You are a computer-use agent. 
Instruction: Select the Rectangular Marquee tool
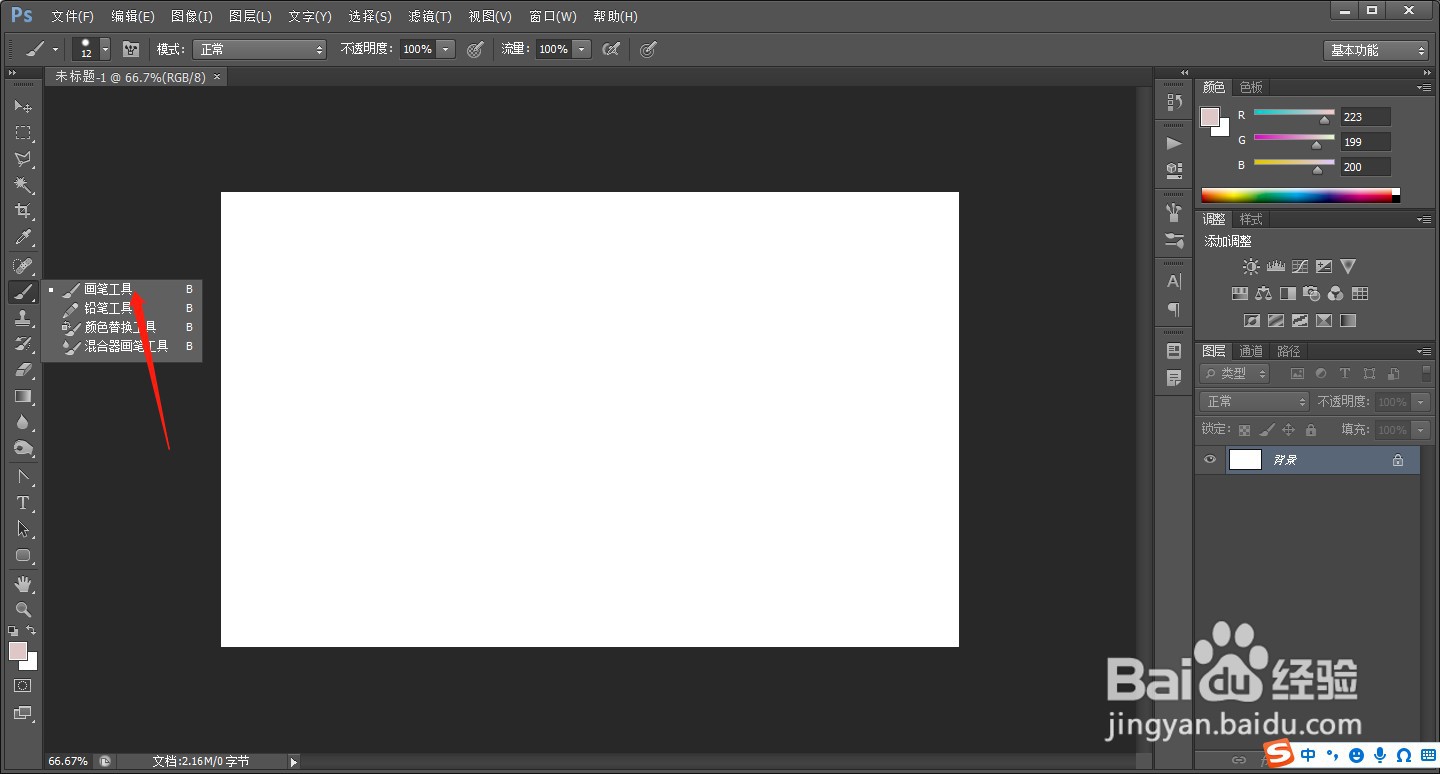(23, 133)
